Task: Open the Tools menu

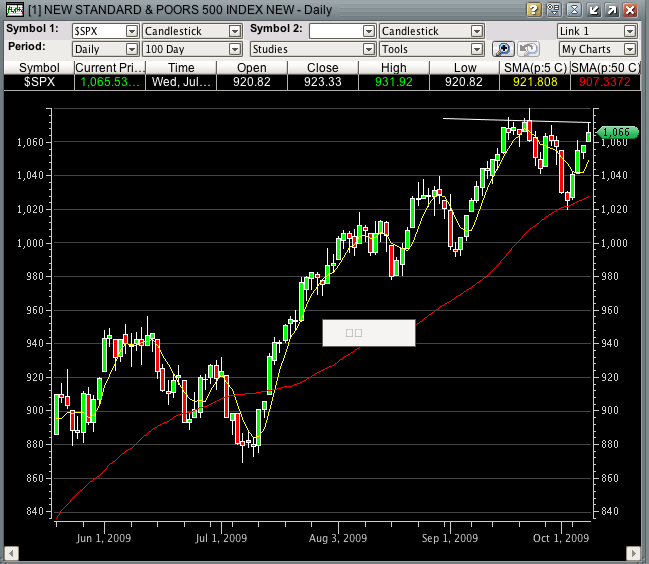Action: [x=431, y=49]
